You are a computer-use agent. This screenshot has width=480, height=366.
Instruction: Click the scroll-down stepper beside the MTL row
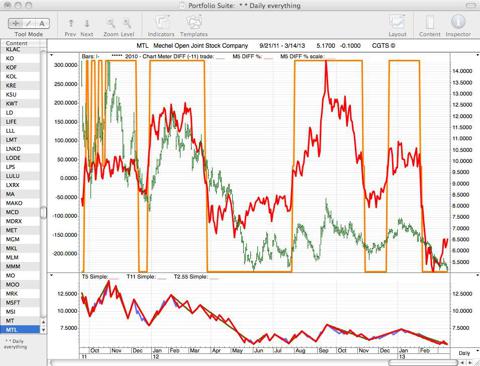43,330
